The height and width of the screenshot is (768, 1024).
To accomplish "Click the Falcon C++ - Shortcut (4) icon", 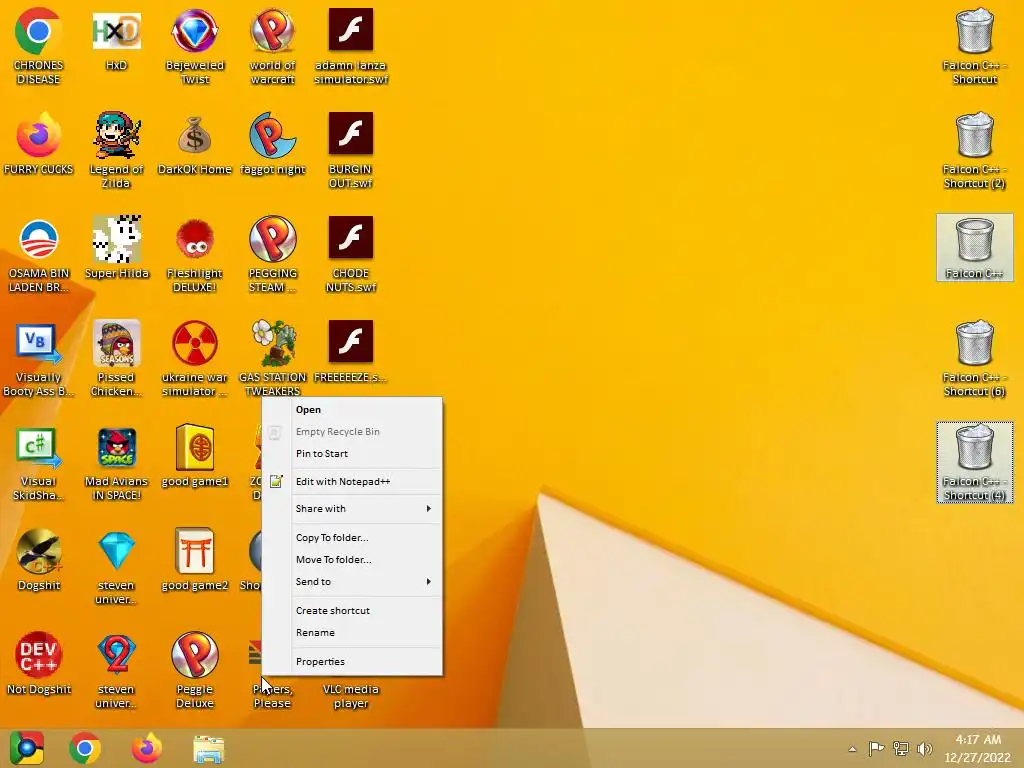I will click(974, 462).
